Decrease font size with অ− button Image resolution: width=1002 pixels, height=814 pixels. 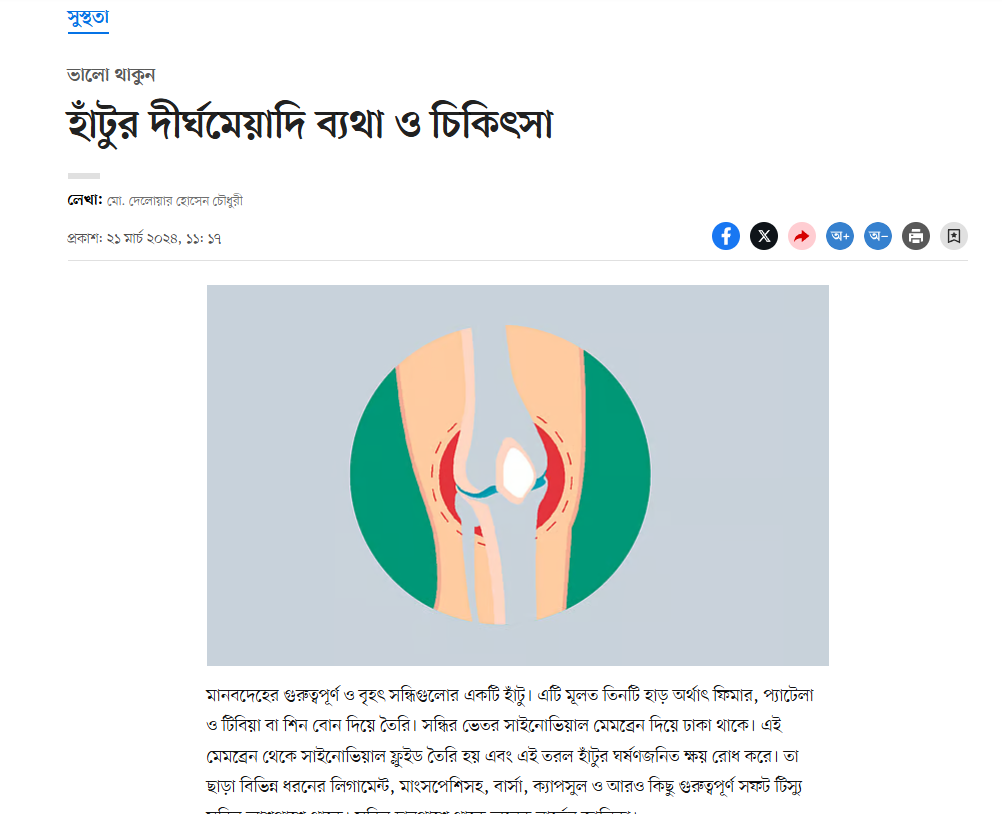[x=878, y=236]
